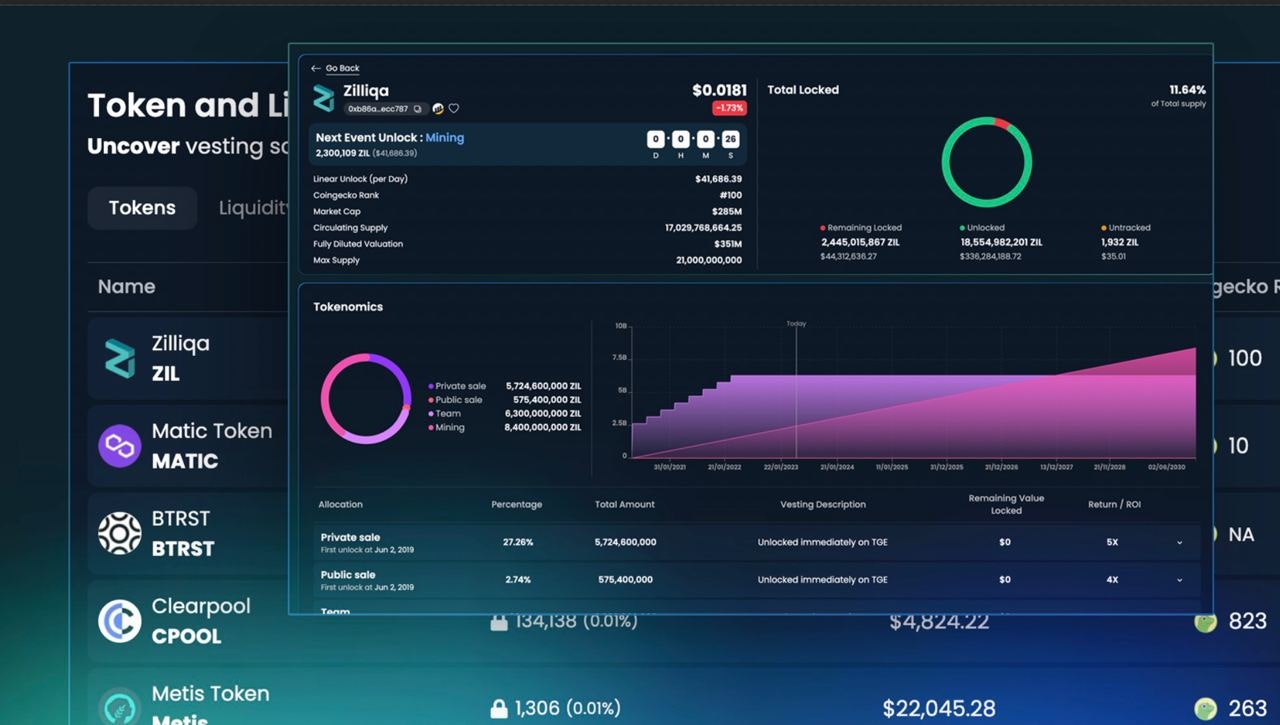The image size is (1280, 725).
Task: Click the 11.64% of total supply figure
Action: point(1187,90)
